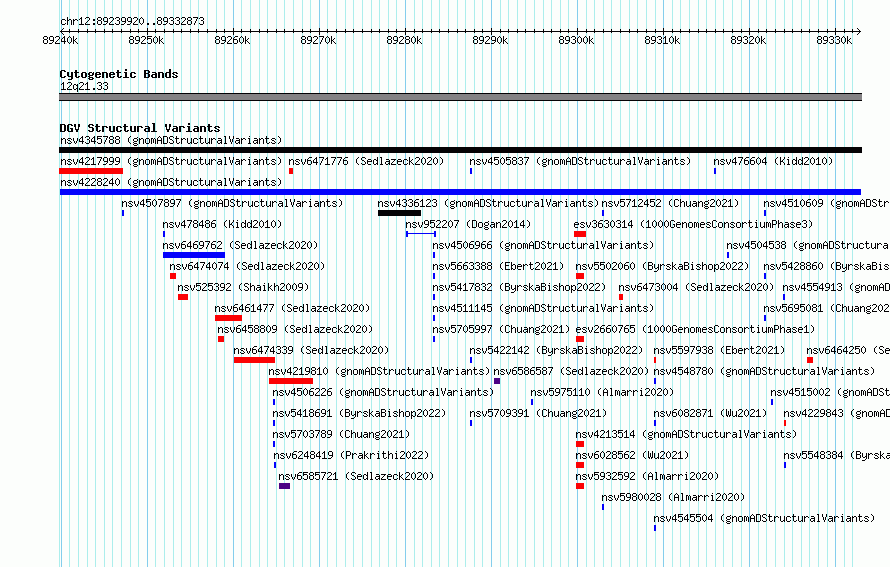Screen dimensions: 890x567
Task: Open nsv4506966 gnomAD label
Action: (543, 245)
